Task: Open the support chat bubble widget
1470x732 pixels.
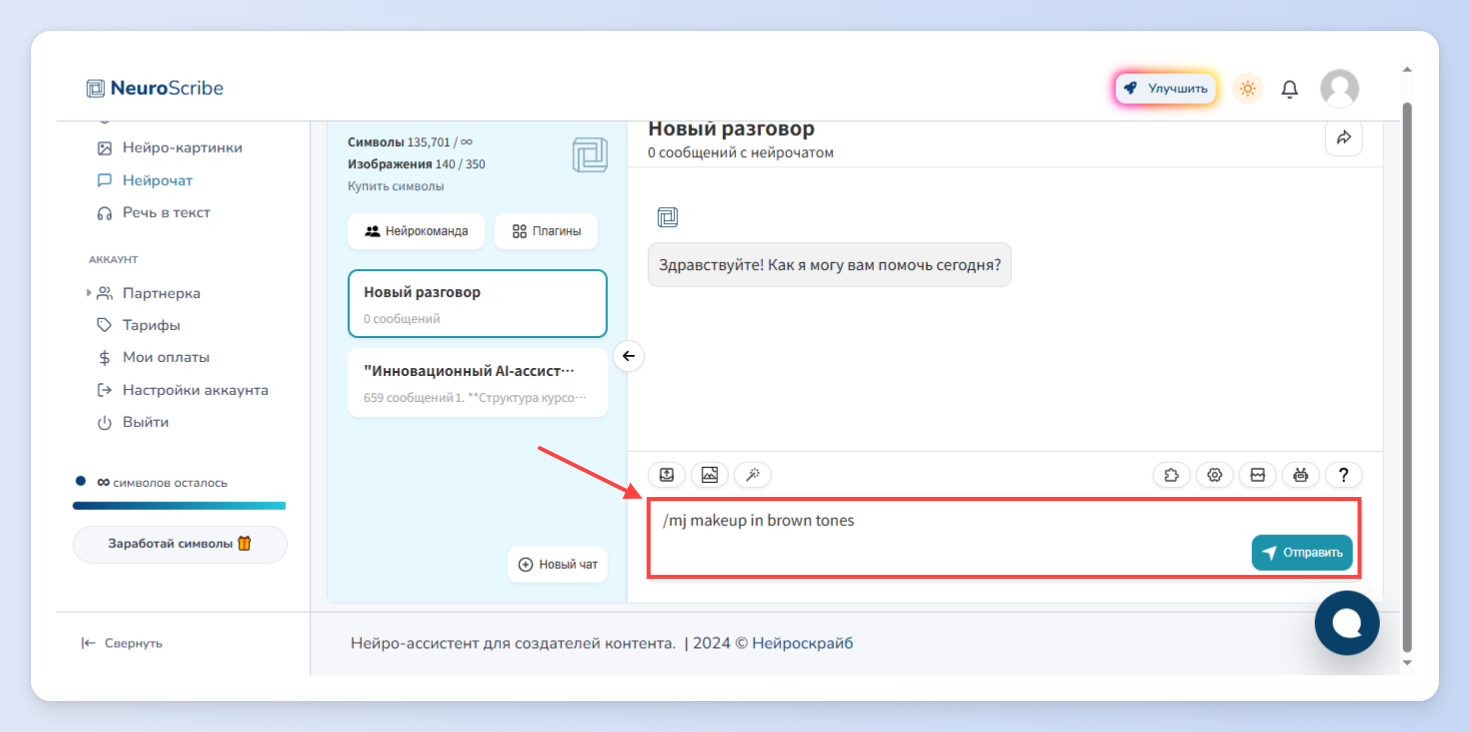Action: coord(1347,623)
